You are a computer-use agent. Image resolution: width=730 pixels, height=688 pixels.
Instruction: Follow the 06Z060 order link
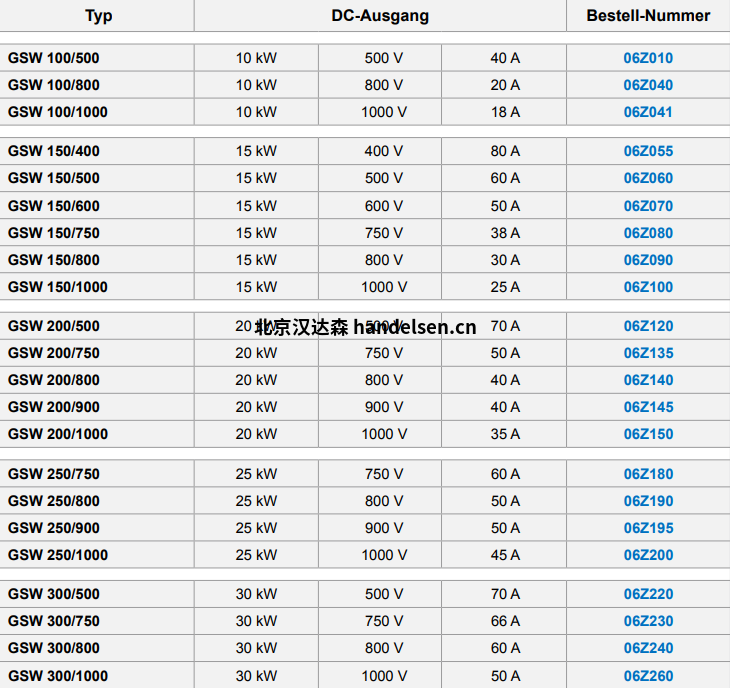pyautogui.click(x=648, y=178)
